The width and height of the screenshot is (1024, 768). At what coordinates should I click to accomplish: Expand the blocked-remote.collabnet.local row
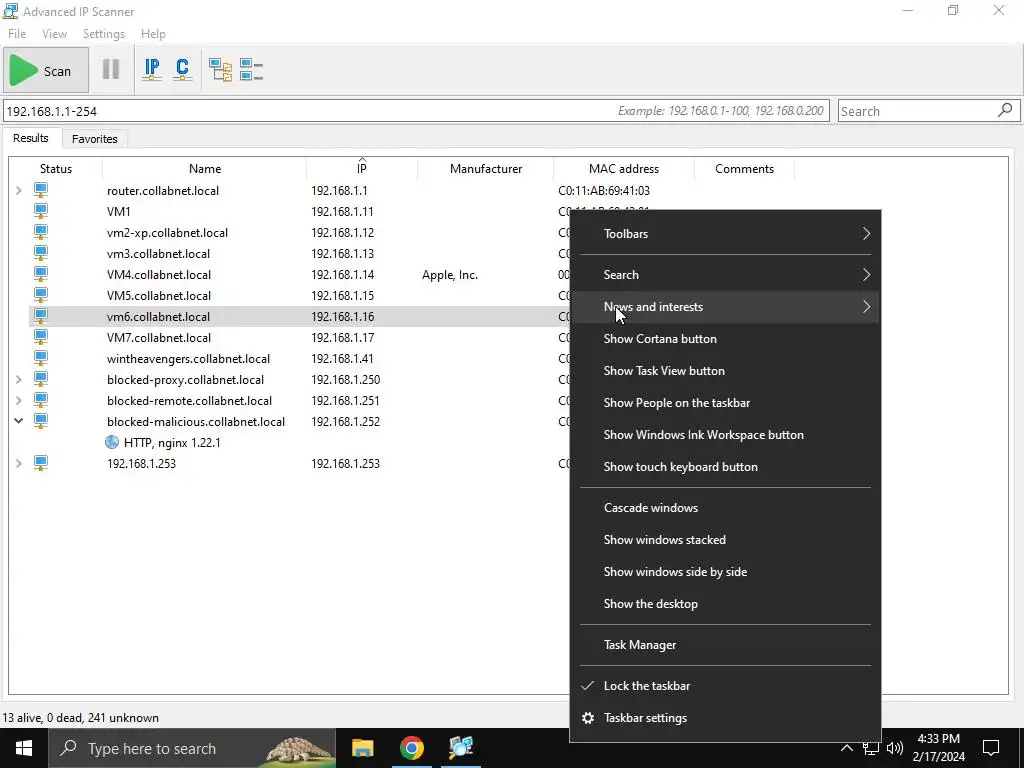point(18,400)
